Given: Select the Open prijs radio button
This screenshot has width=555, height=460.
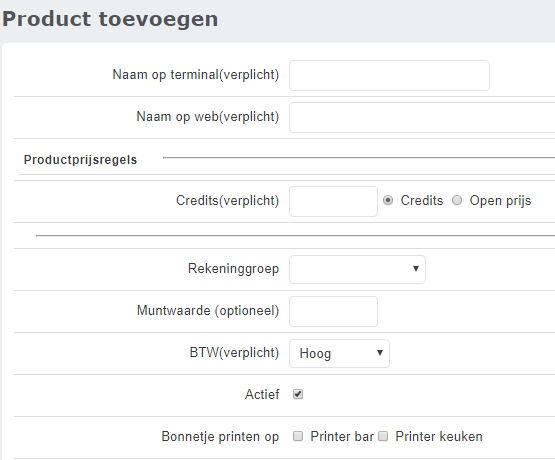Looking at the screenshot, I should (x=457, y=200).
